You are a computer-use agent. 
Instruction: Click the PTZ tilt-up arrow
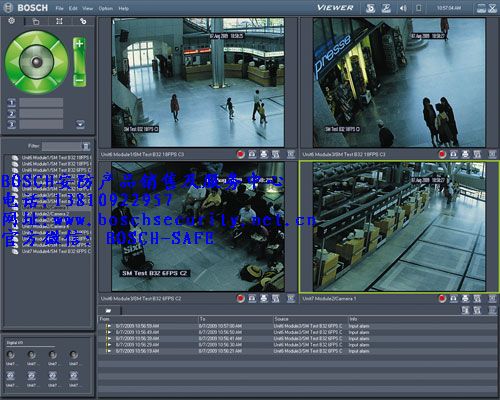(37, 40)
